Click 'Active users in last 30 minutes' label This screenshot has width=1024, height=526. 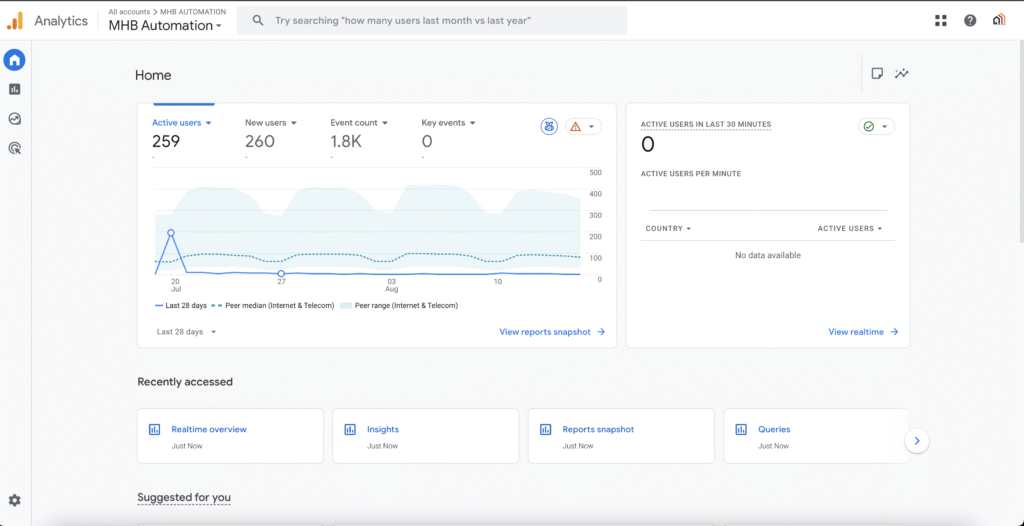coord(706,124)
